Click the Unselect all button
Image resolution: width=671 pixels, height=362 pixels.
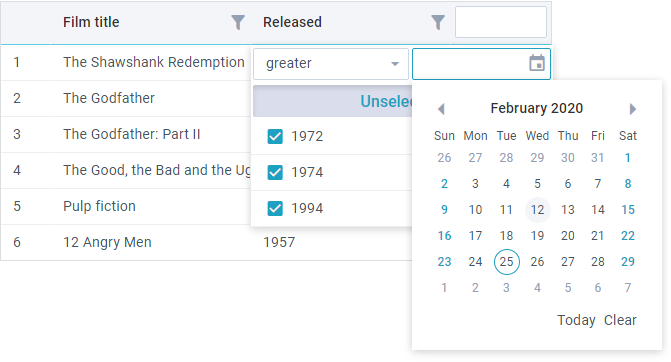(333, 101)
